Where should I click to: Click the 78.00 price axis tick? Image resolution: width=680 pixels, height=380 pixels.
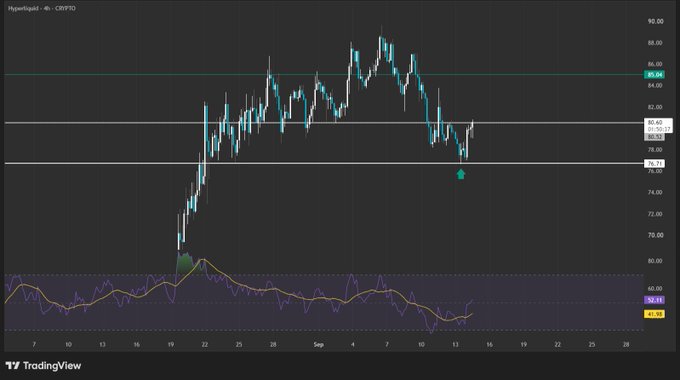655,150
